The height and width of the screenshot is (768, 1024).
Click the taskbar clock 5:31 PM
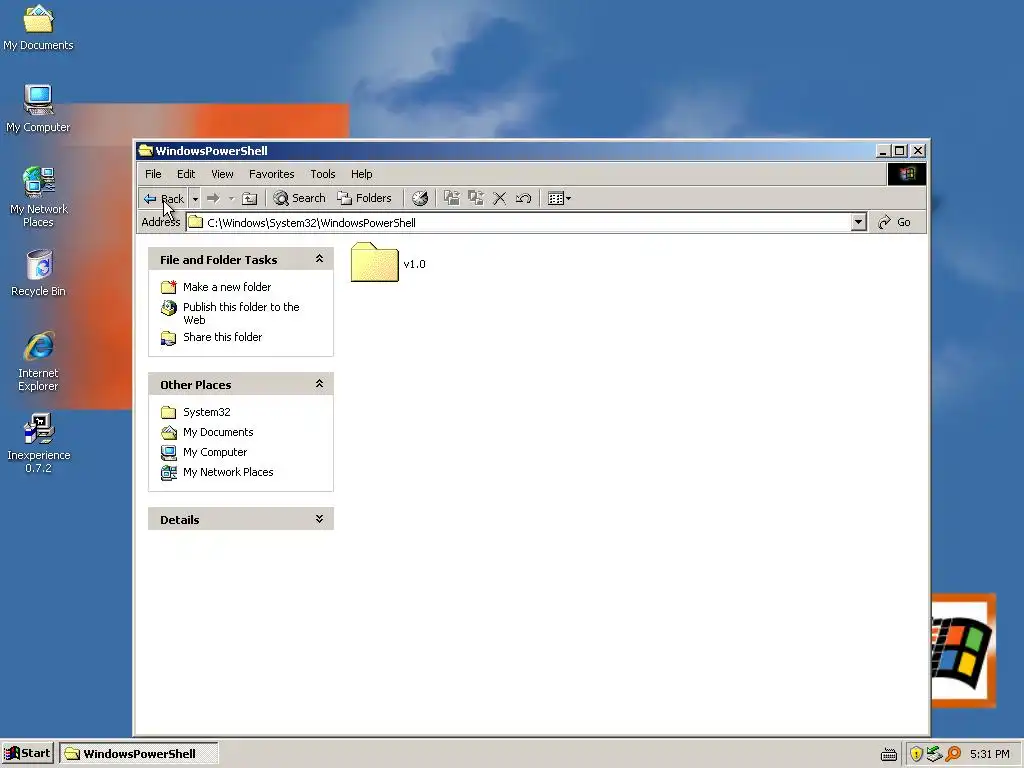coord(990,754)
